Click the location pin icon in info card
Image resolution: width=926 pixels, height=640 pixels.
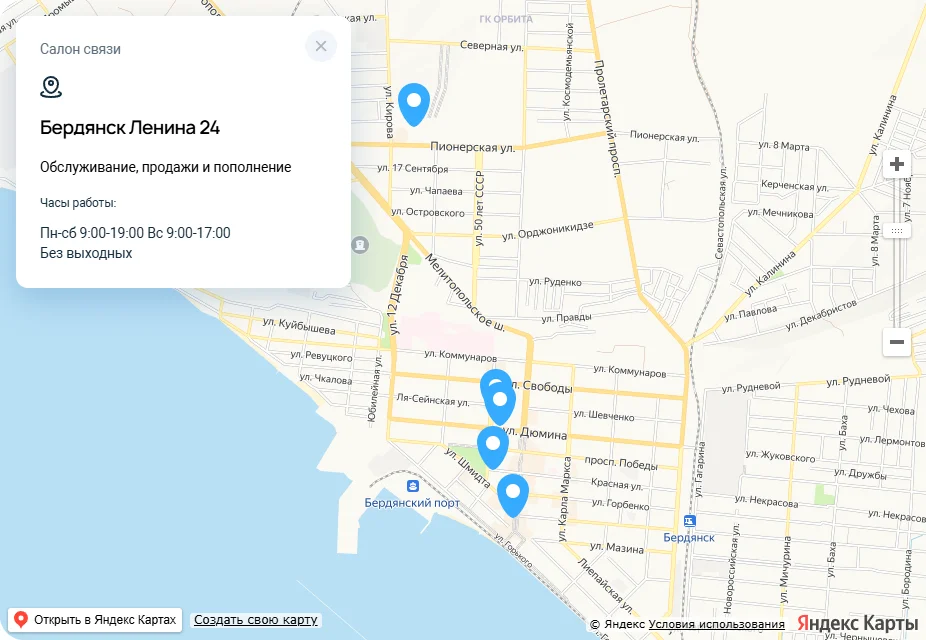51,87
